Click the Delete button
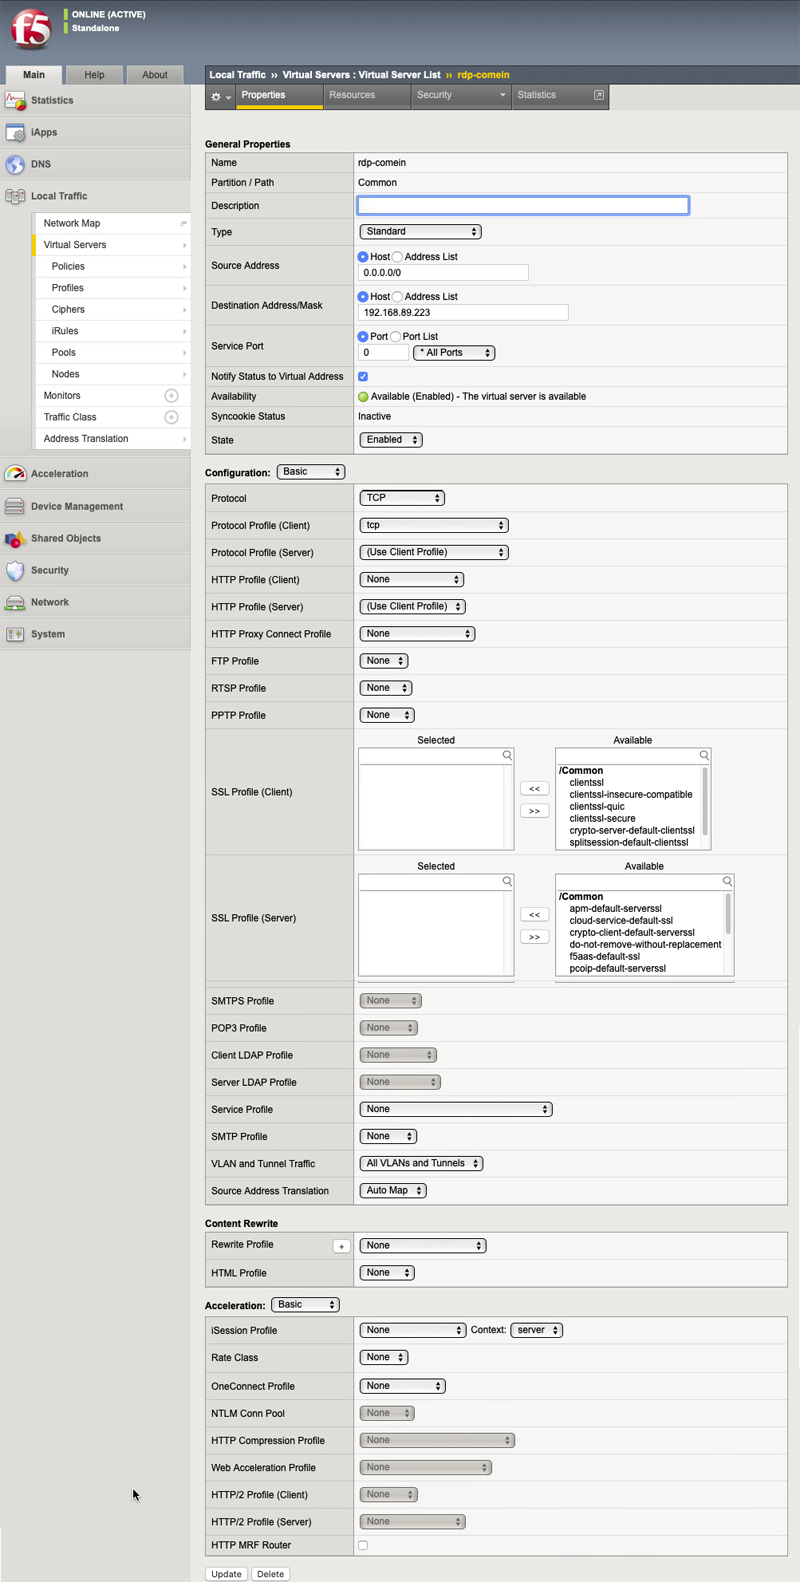This screenshot has width=800, height=1582. click(x=270, y=1574)
